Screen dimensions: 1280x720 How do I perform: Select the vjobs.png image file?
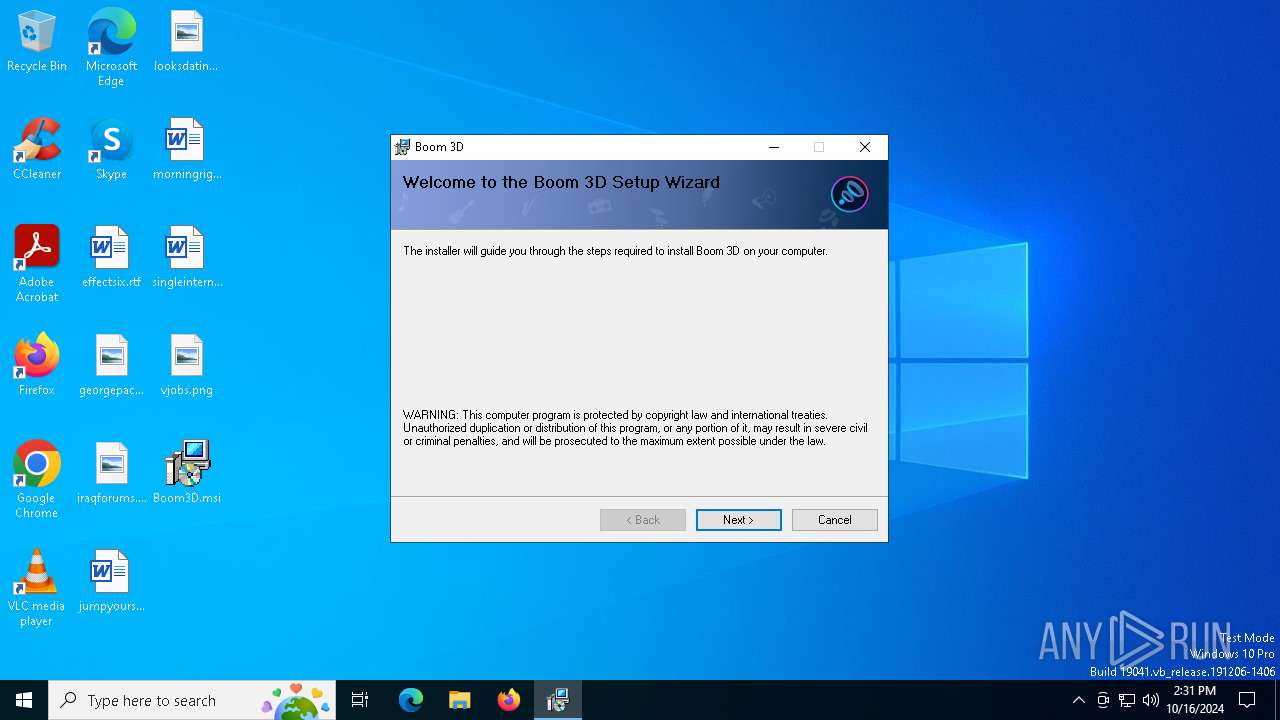tap(187, 366)
